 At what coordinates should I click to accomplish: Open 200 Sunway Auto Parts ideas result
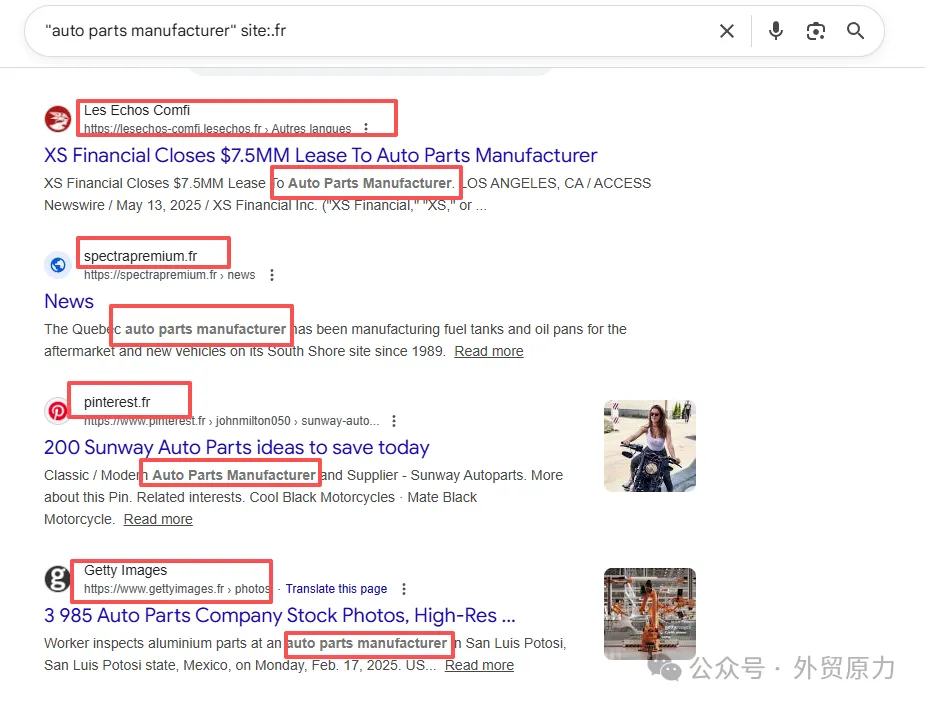coord(237,447)
